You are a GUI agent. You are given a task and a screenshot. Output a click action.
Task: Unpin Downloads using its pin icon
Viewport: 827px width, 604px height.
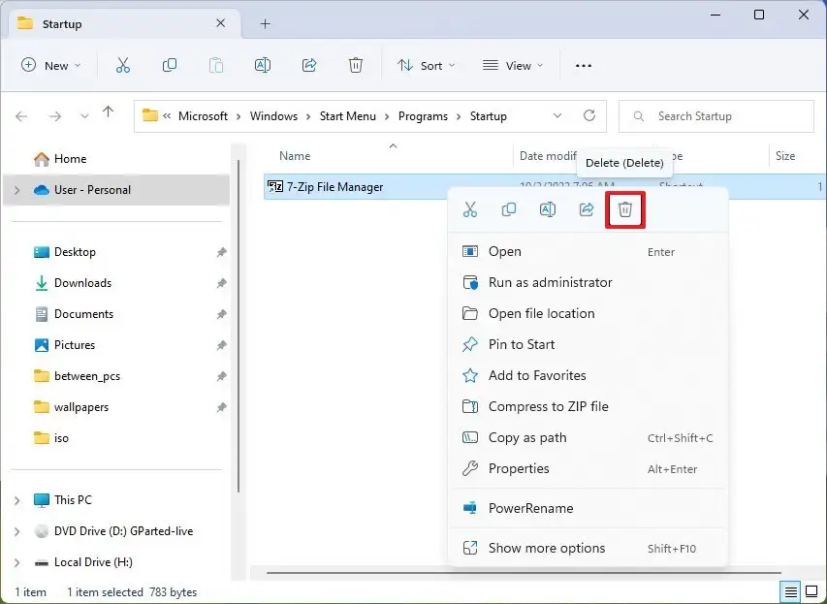[222, 283]
